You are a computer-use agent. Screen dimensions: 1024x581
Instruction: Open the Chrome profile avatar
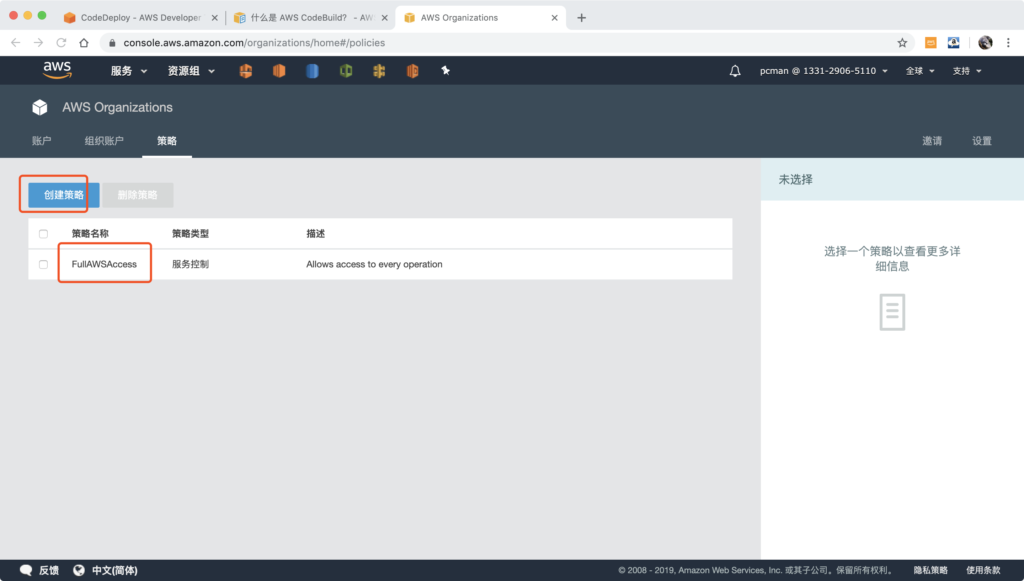pos(985,42)
